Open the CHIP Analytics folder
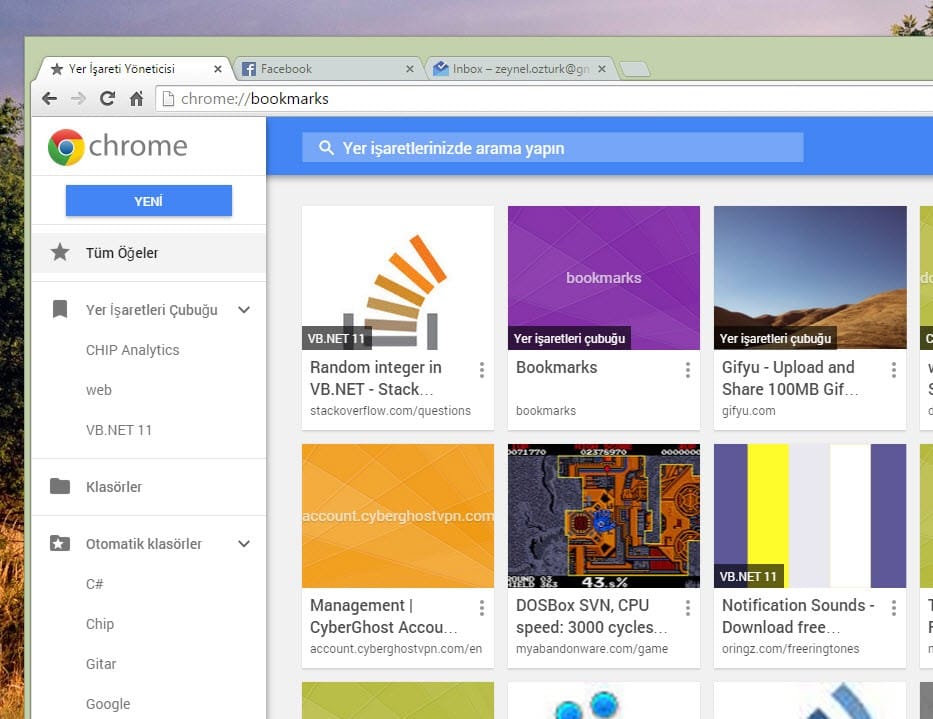The height and width of the screenshot is (719, 933). tap(133, 350)
